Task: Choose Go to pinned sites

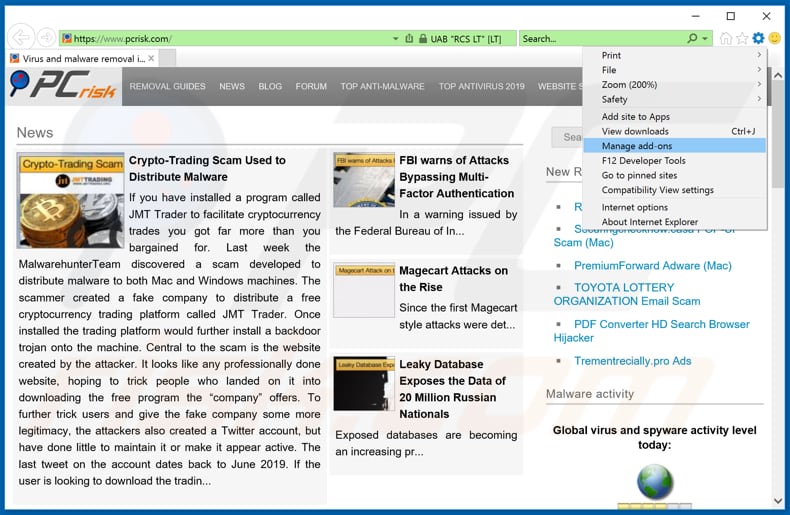Action: coord(675,175)
